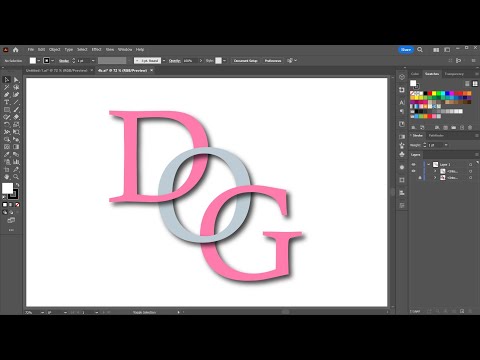Select the Eyedropper tool
The image size is (480, 360).
(x=7, y=154)
